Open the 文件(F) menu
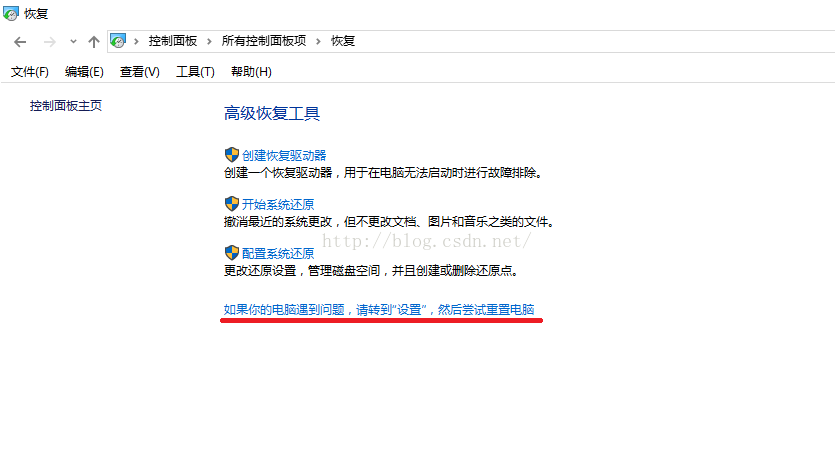 (30, 72)
